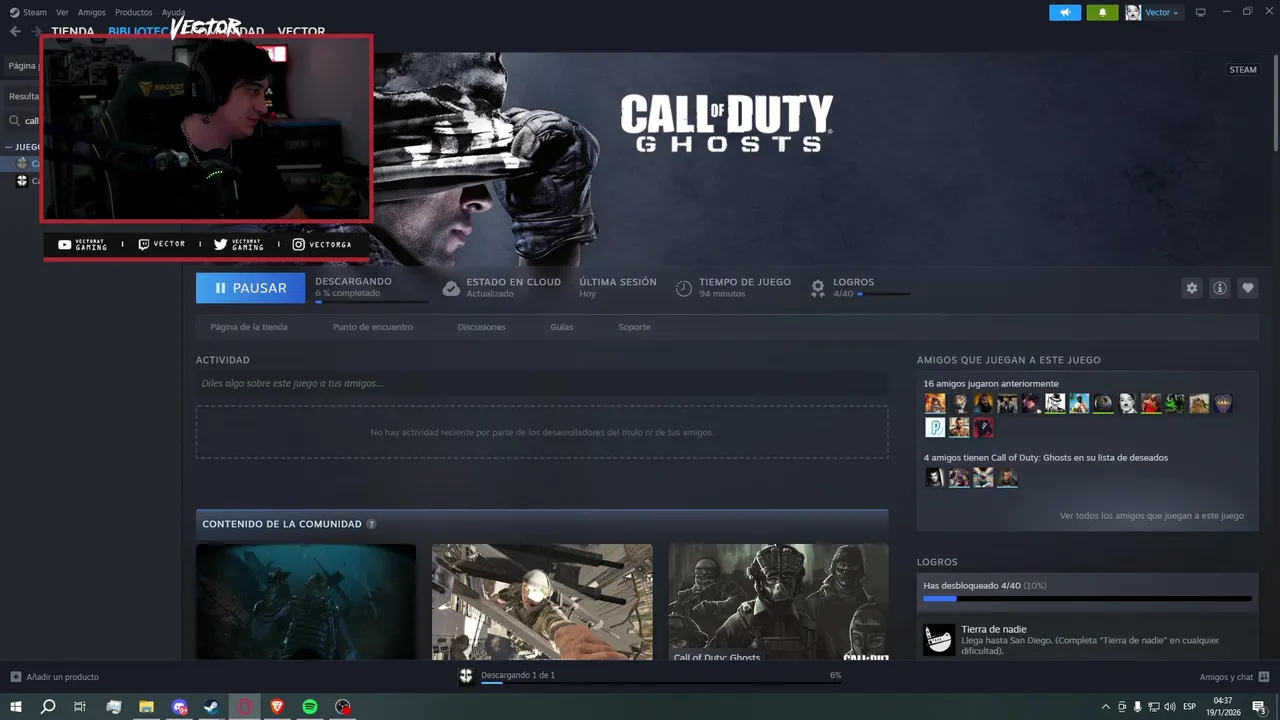The image size is (1280, 720).
Task: Go to the VECTOR profile tab
Action: [x=301, y=31]
